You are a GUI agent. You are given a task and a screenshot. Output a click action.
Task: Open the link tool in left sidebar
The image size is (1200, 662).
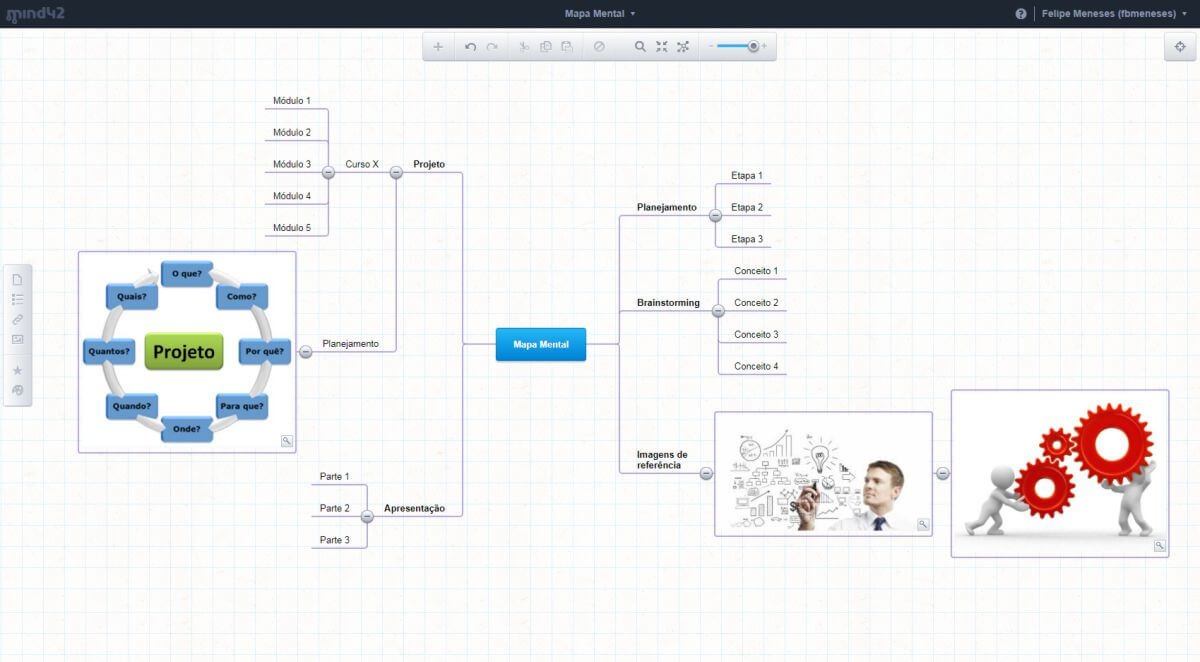(x=17, y=320)
